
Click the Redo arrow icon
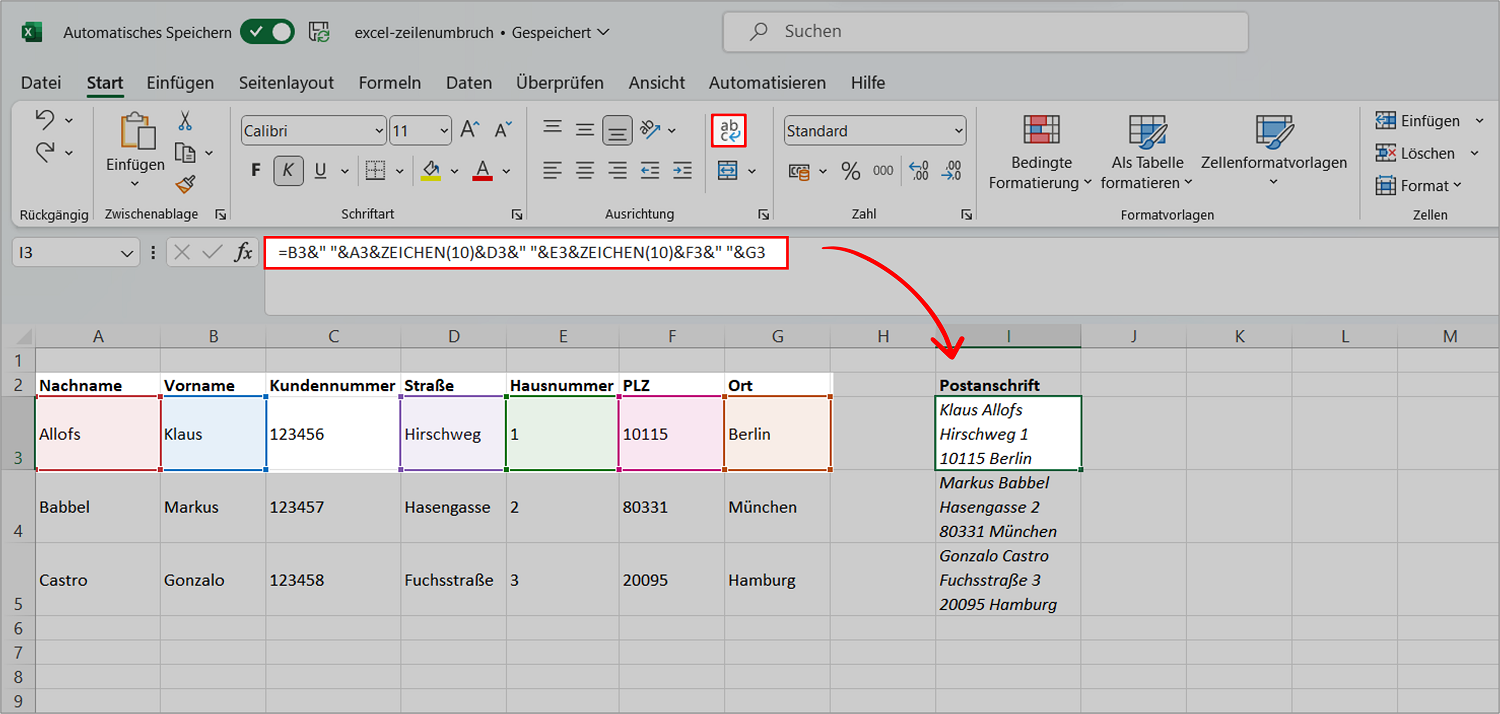coord(45,153)
